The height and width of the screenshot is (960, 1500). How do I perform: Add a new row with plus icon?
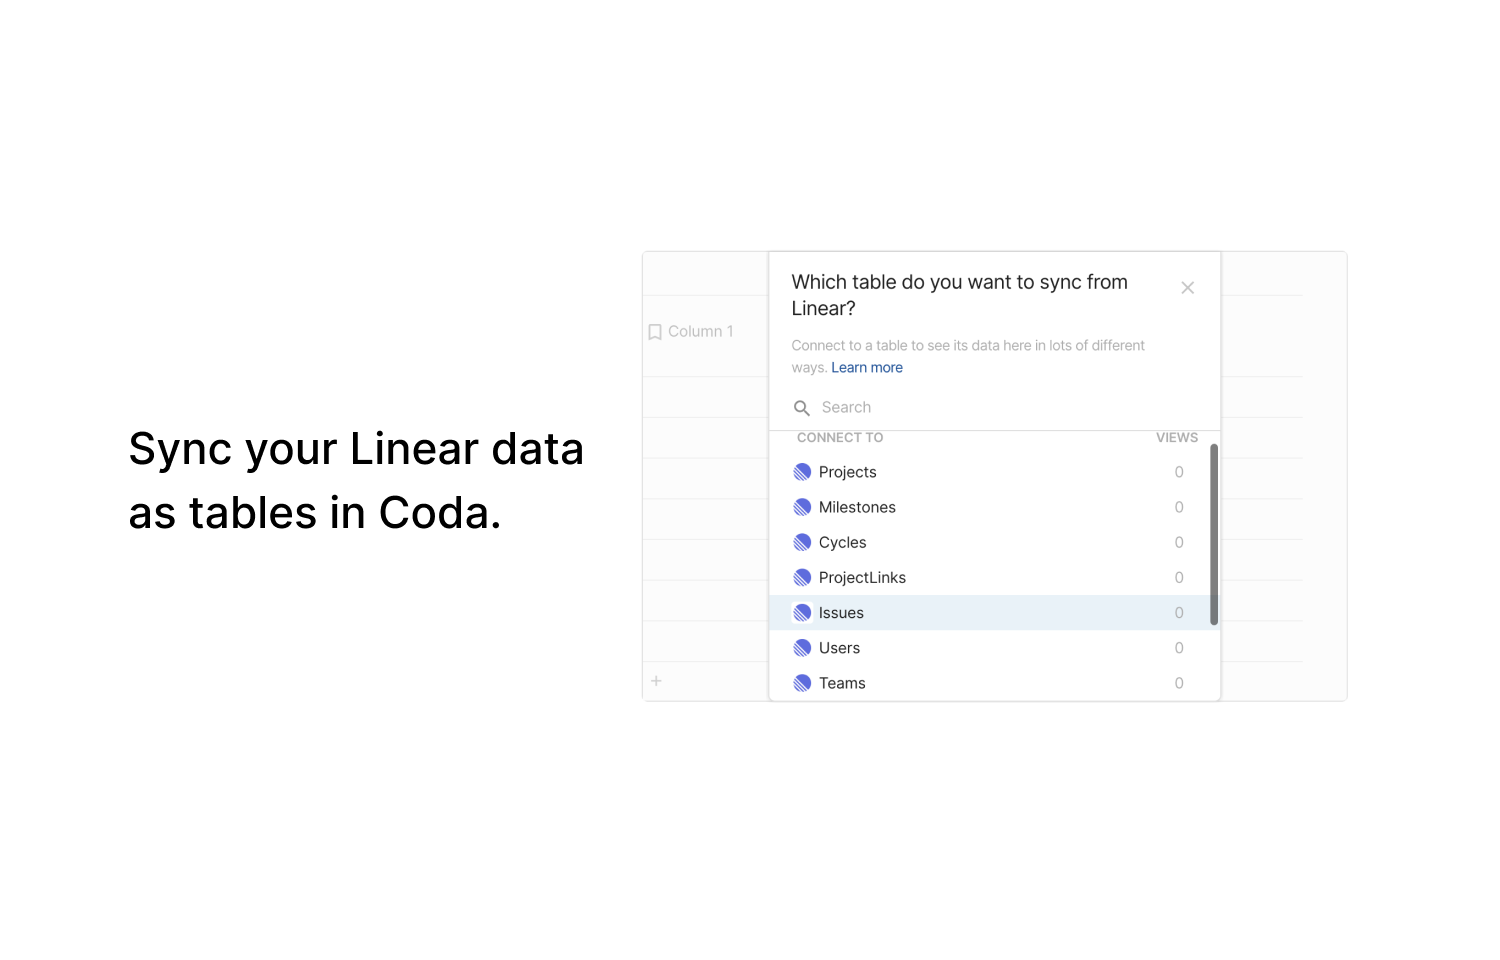(x=656, y=681)
